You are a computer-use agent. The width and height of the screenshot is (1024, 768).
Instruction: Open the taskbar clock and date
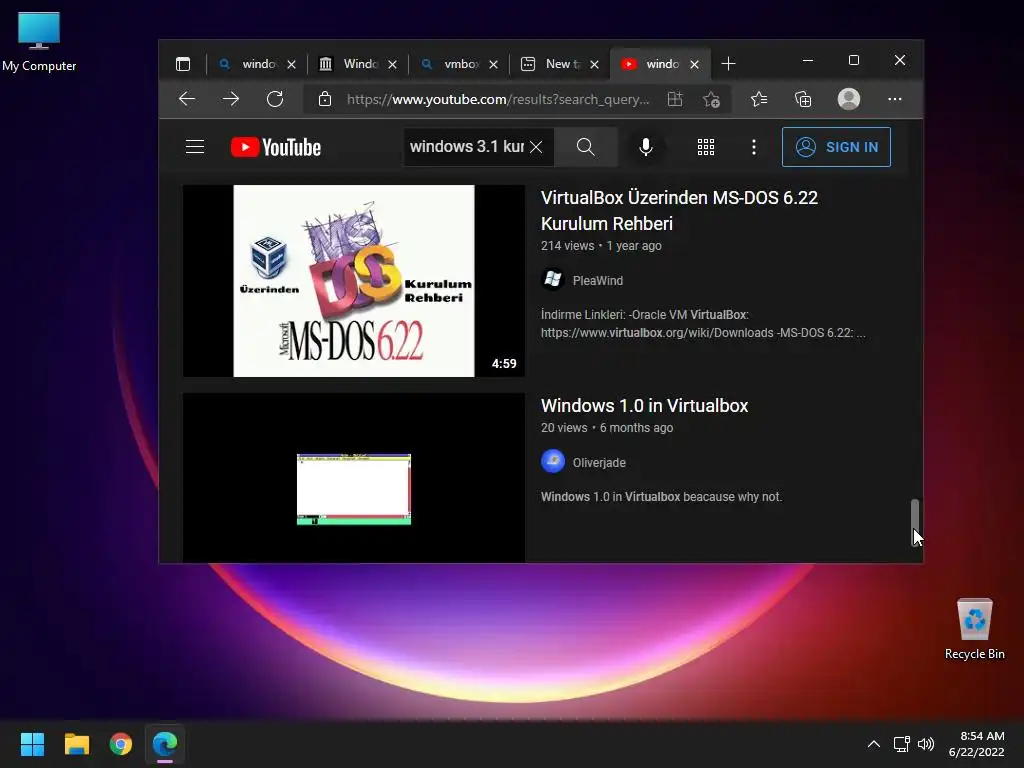977,744
